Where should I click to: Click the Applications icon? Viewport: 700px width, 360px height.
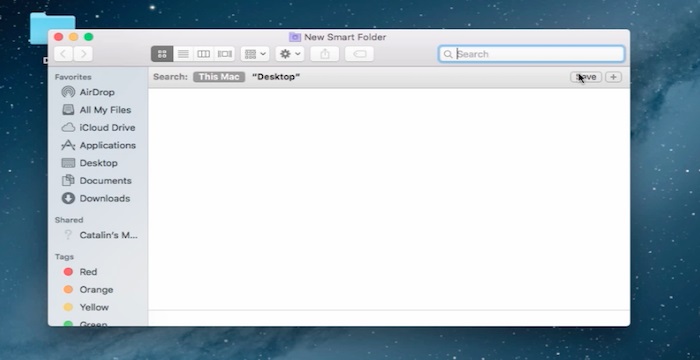point(68,145)
